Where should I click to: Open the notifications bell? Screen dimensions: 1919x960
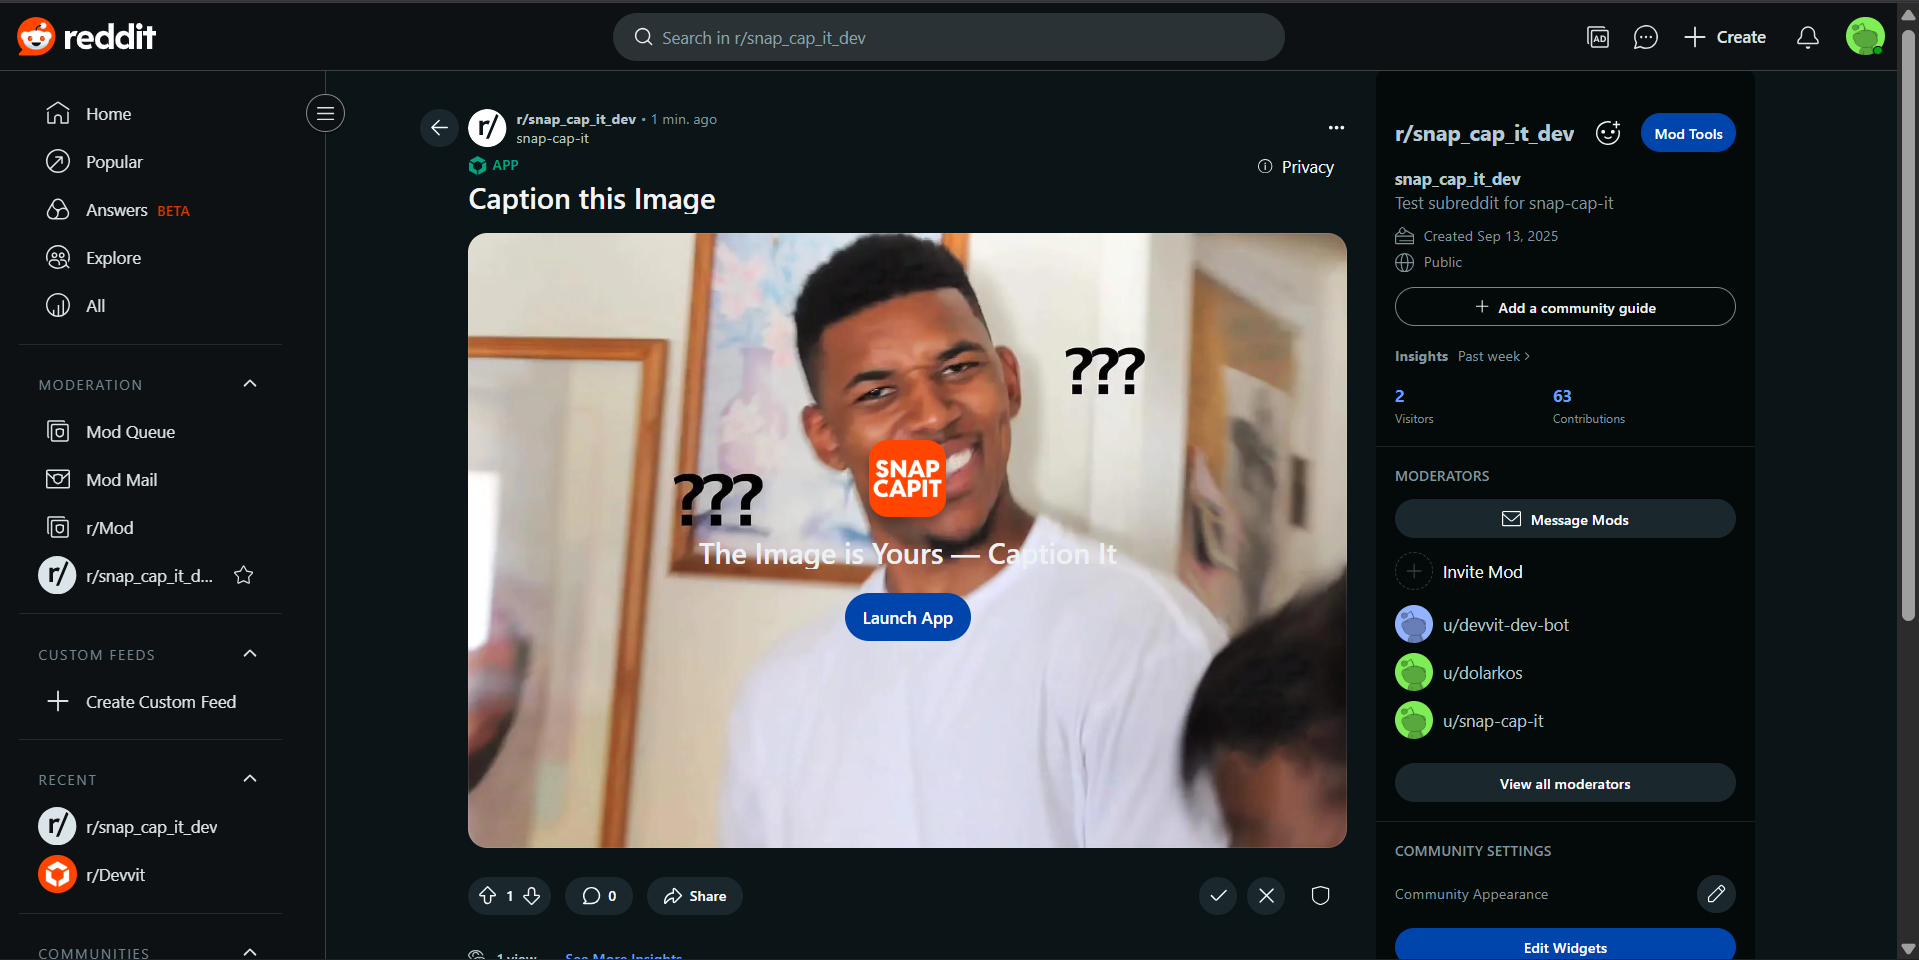(x=1808, y=37)
